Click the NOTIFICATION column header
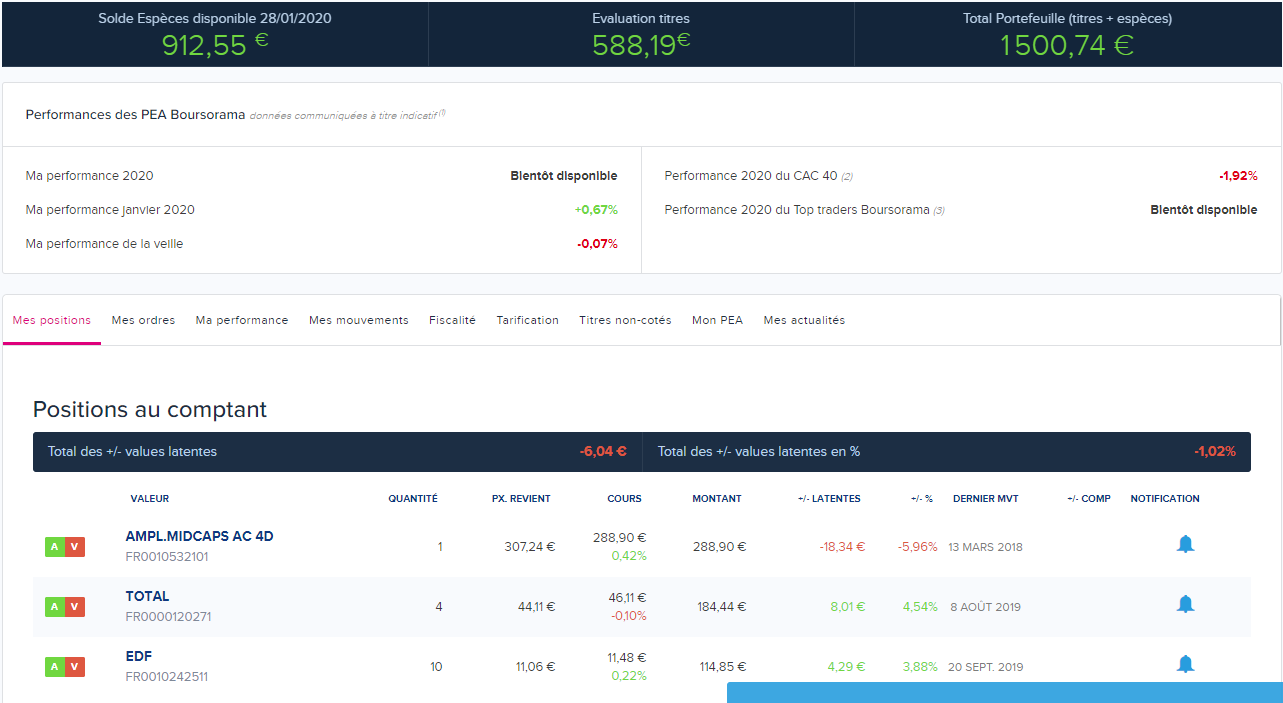 pos(1165,498)
